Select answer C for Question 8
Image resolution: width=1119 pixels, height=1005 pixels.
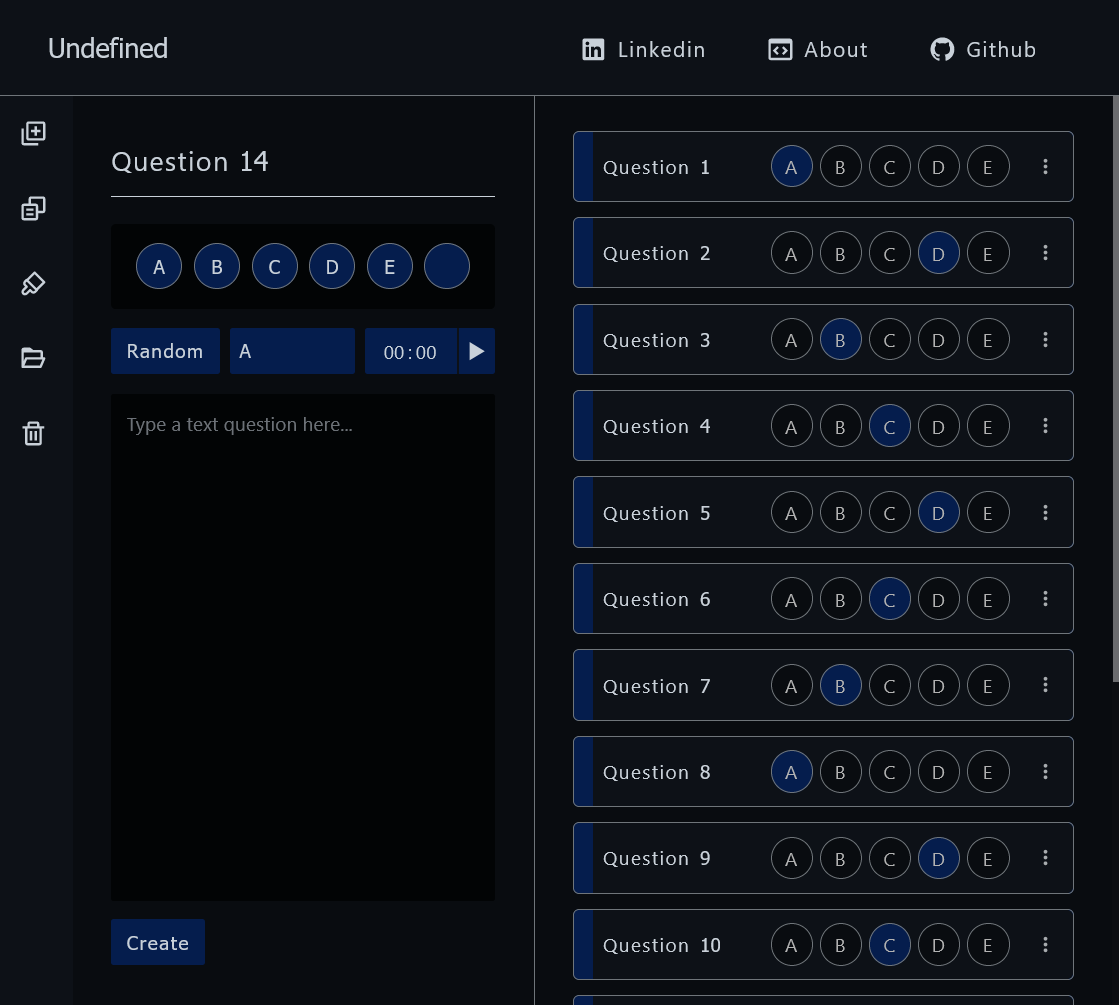890,772
